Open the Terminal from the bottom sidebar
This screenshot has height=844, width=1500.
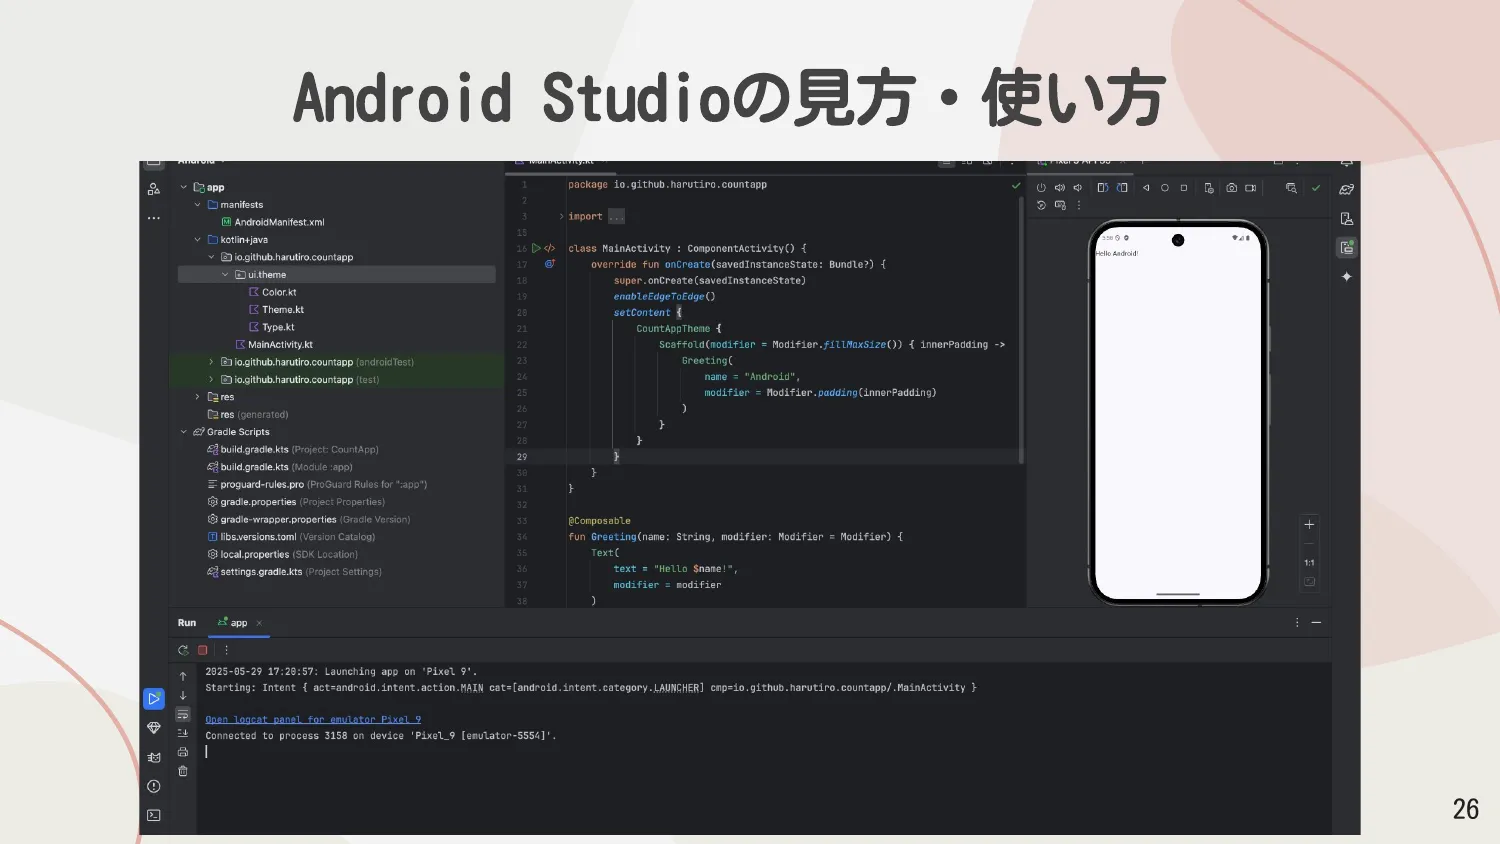click(x=154, y=815)
